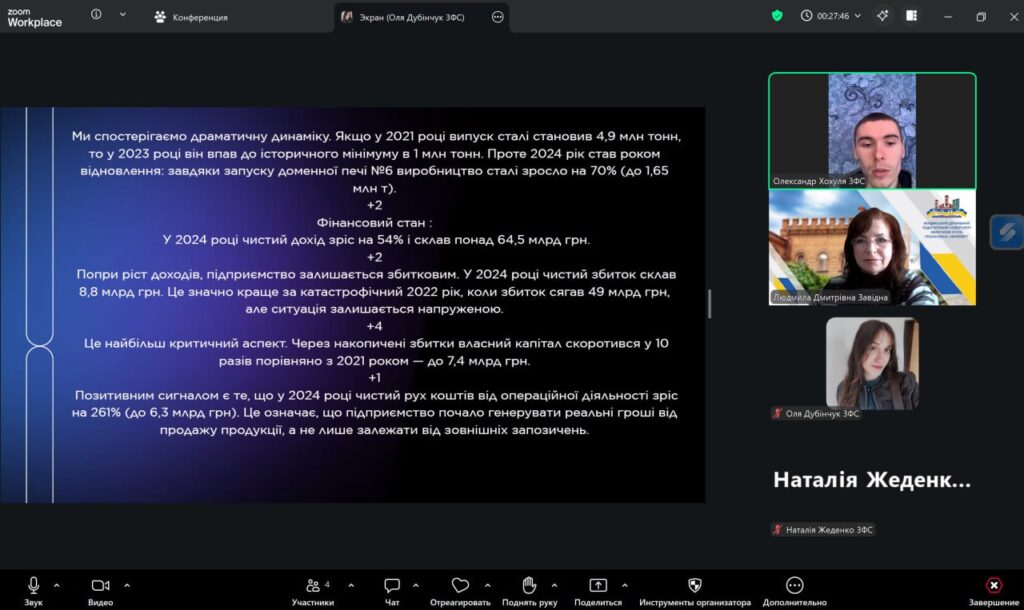
Task: Open the Чат chat panel
Action: 392,586
